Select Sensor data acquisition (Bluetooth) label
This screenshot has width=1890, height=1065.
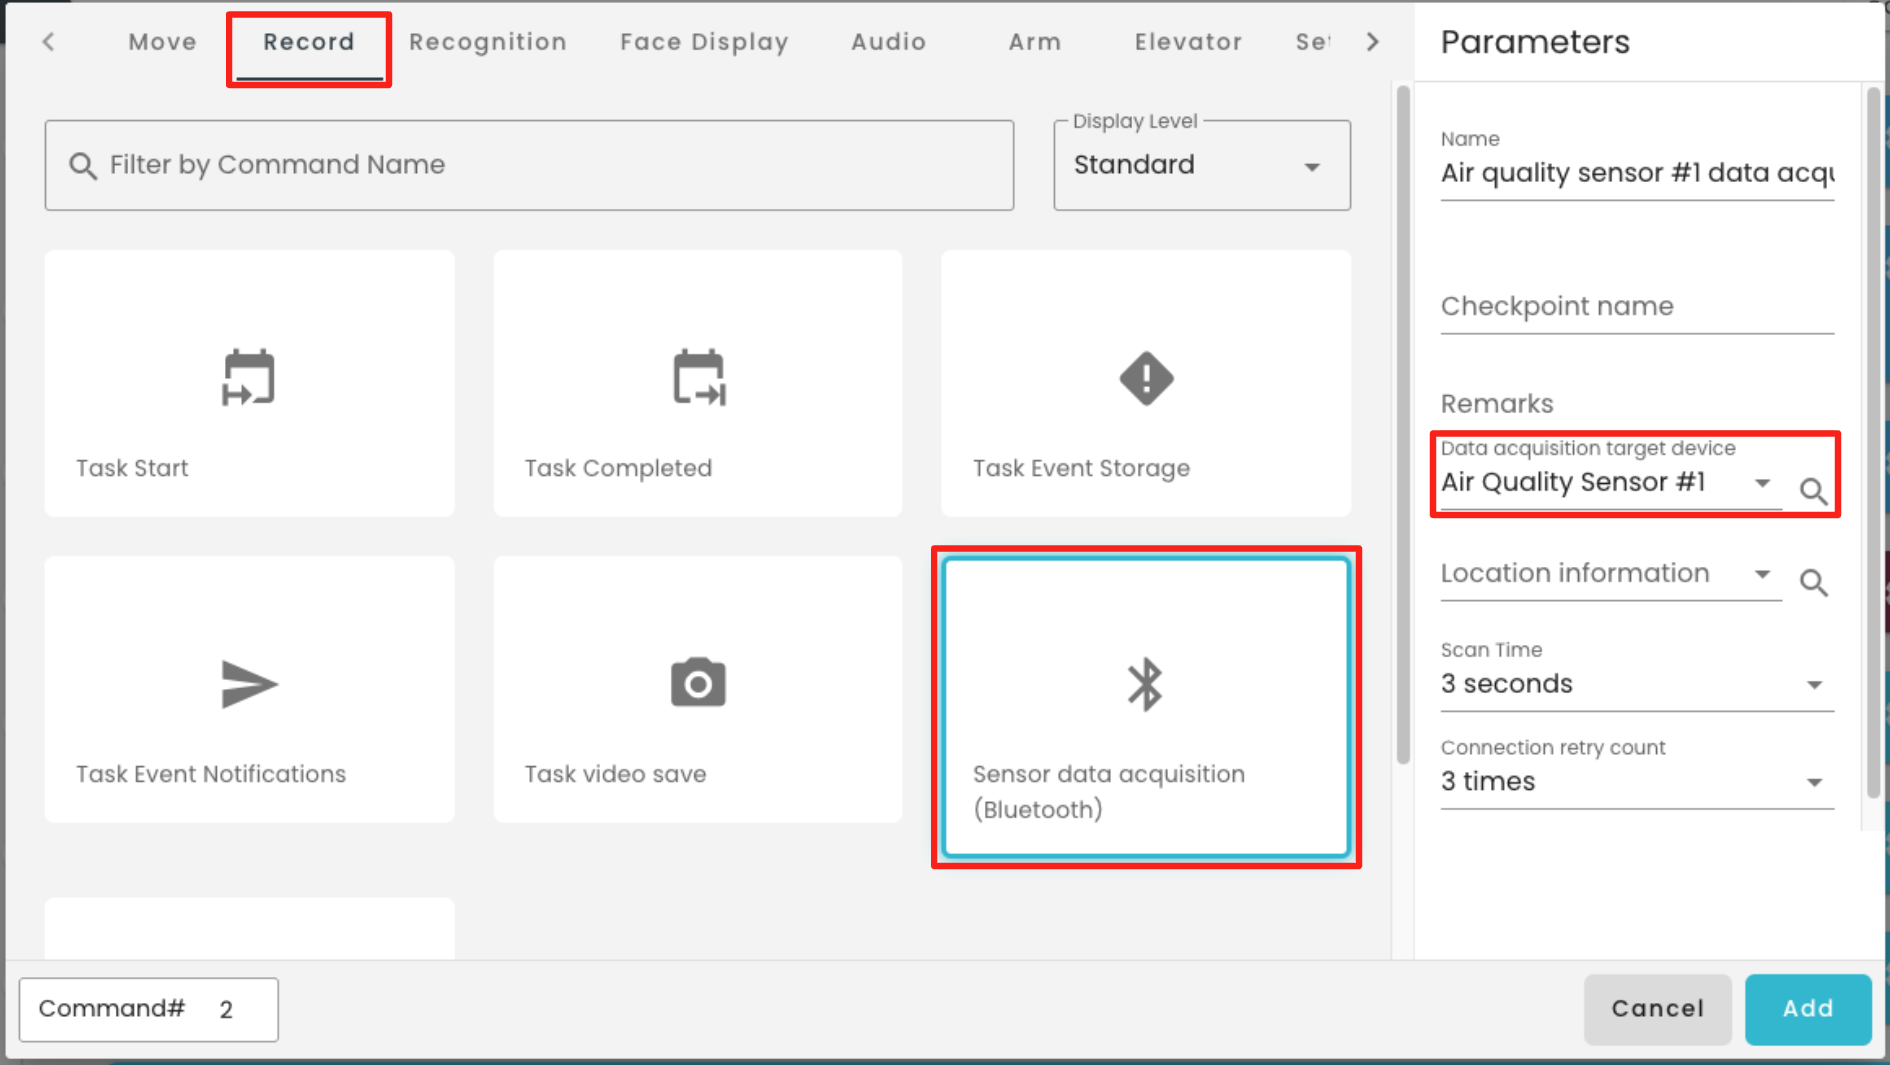click(x=1109, y=792)
